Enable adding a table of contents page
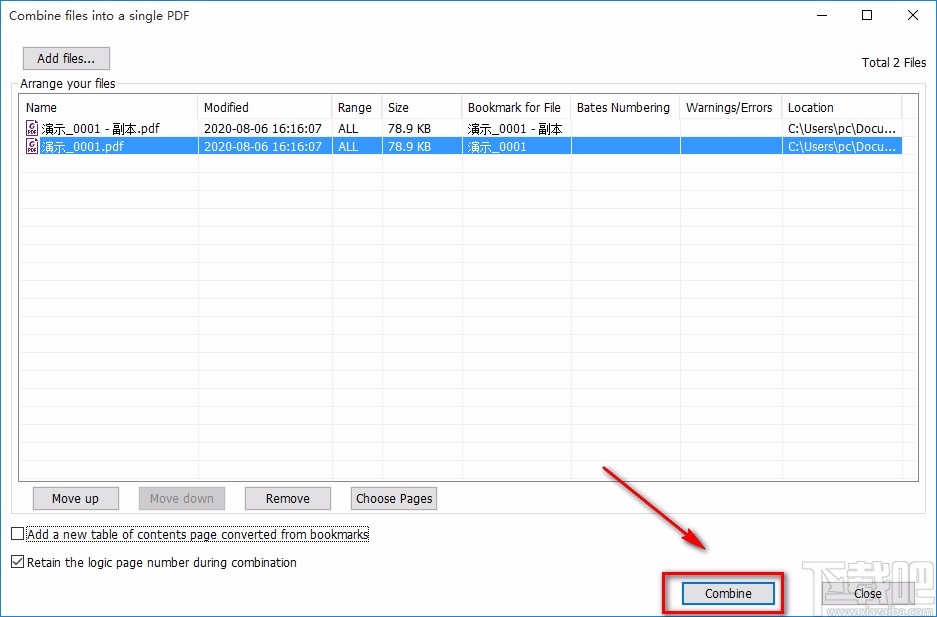 coord(17,534)
